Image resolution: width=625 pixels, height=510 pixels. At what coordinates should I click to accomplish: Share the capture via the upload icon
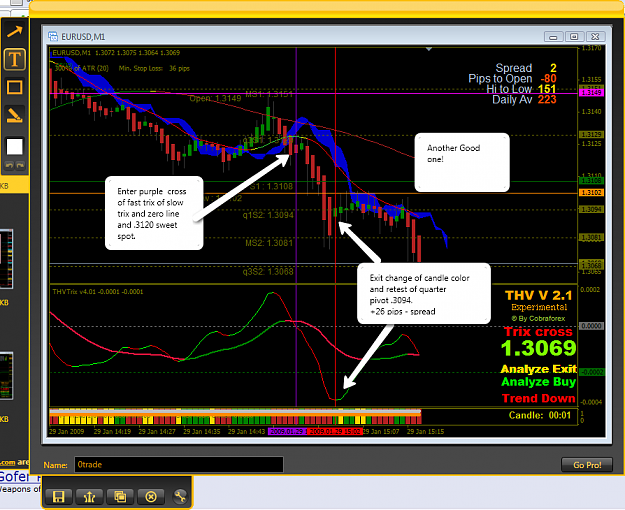click(89, 496)
